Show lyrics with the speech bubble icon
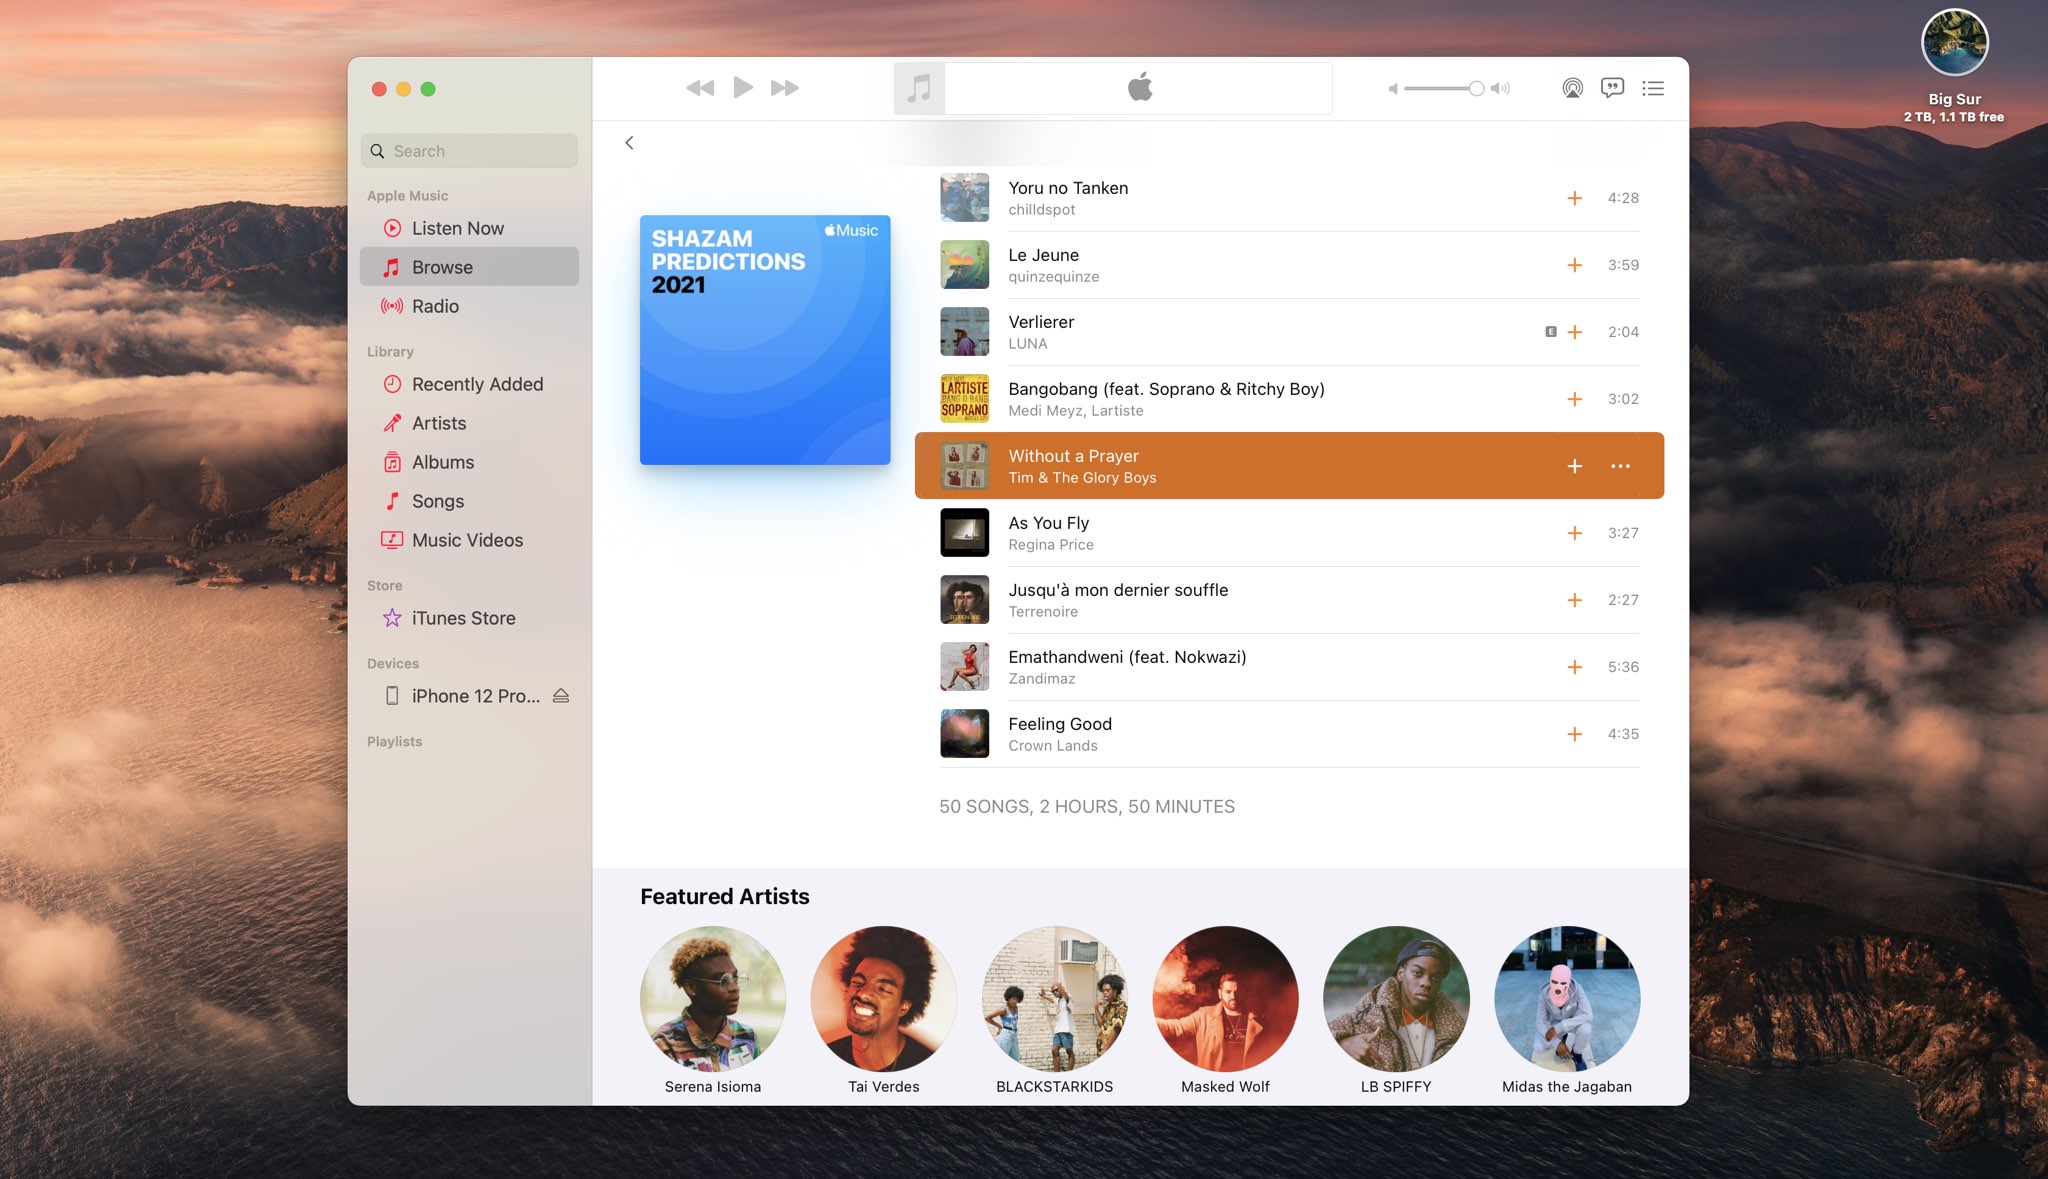2048x1179 pixels. (x=1612, y=88)
